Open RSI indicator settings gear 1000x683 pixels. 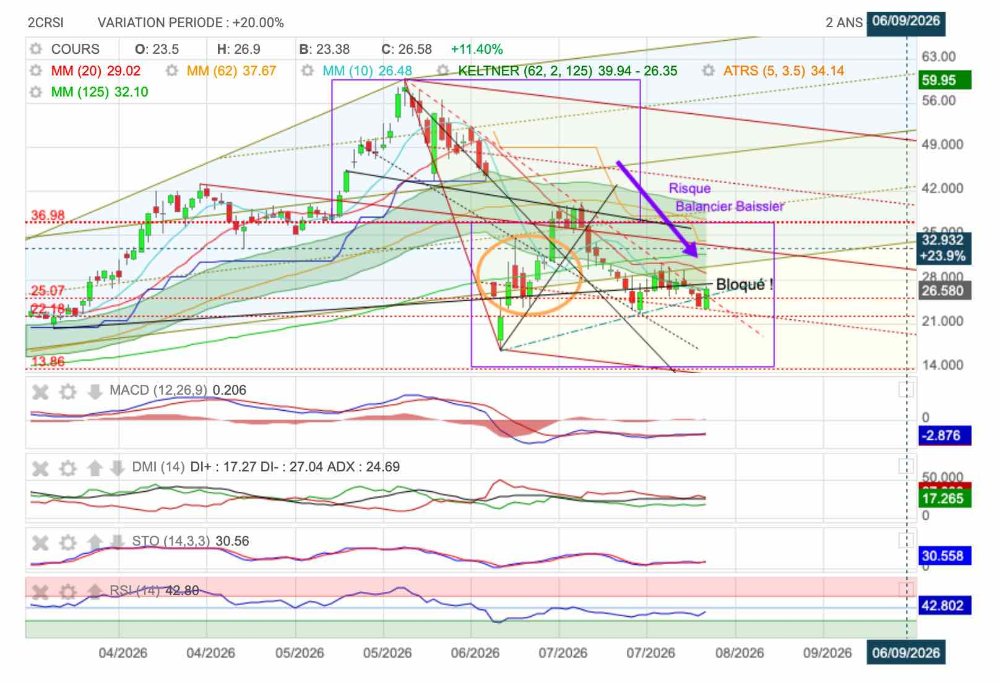pyautogui.click(x=68, y=592)
